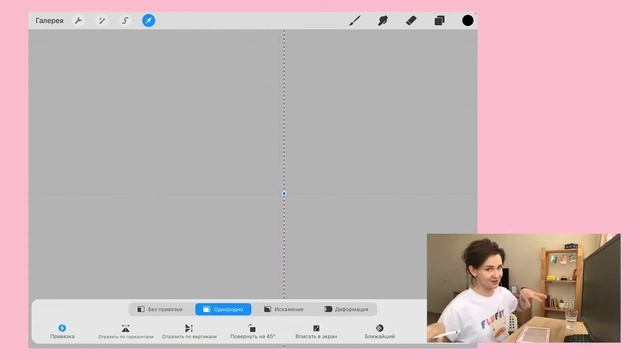Toggle the Привязка snapping option

(x=62, y=331)
